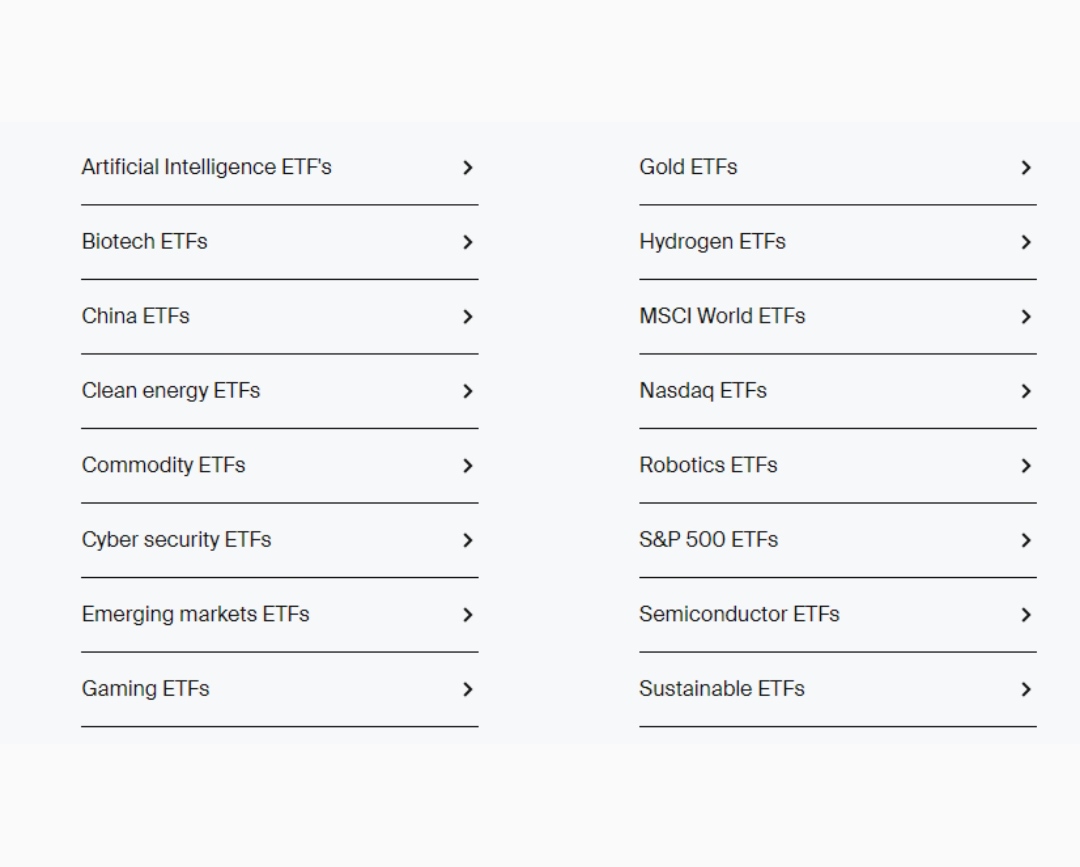Image resolution: width=1080 pixels, height=867 pixels.
Task: Click the chevron for Cyber security ETFs
Action: pos(468,540)
